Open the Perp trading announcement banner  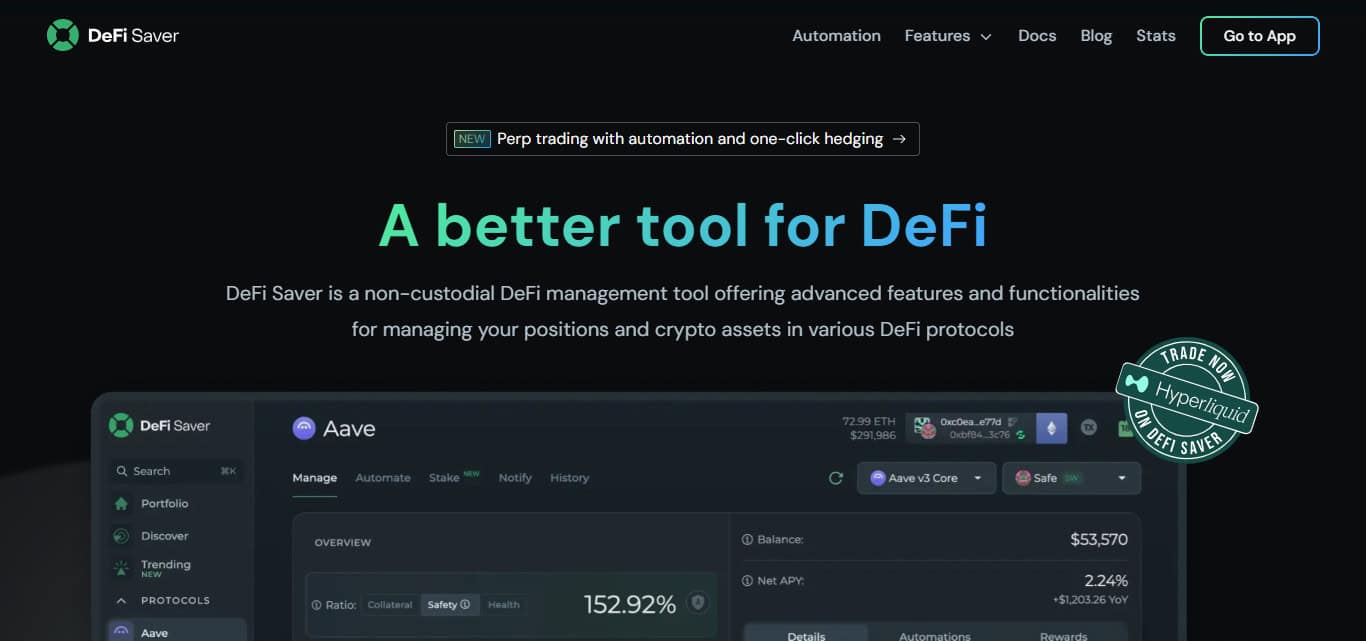682,139
